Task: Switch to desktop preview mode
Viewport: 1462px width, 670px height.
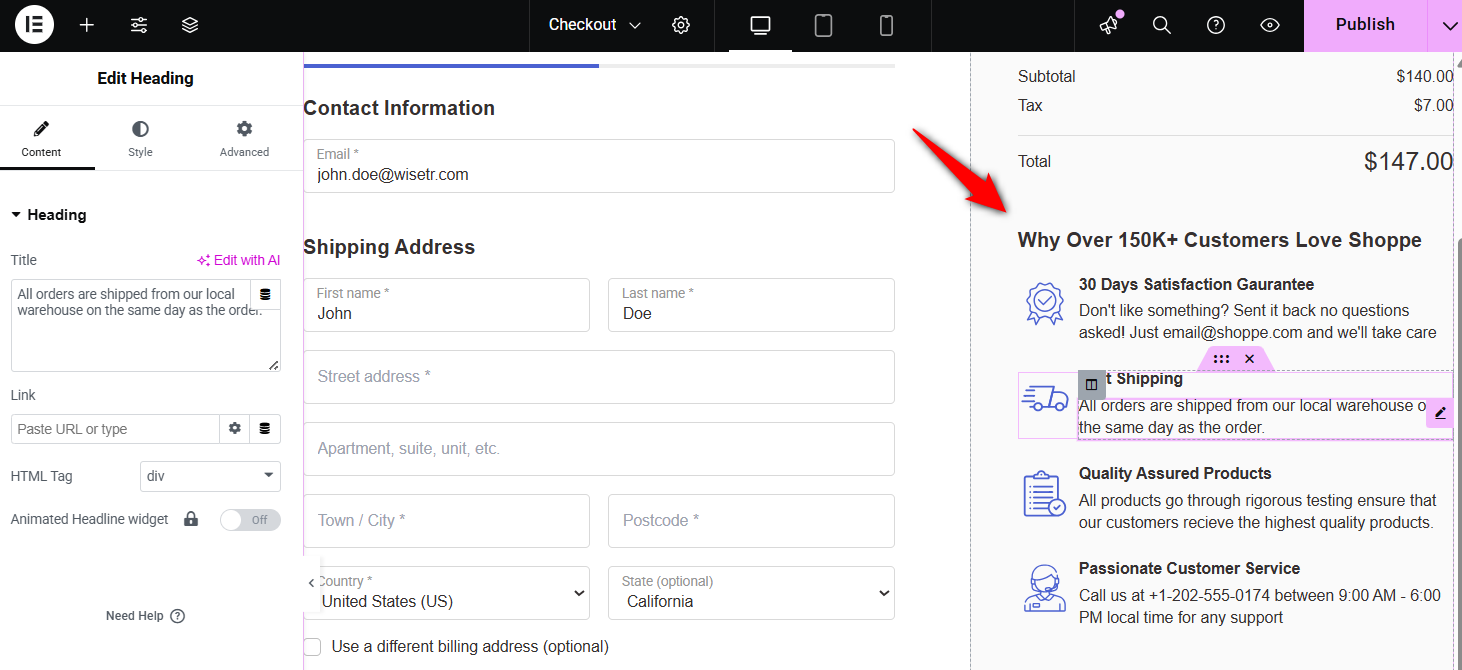Action: point(760,25)
